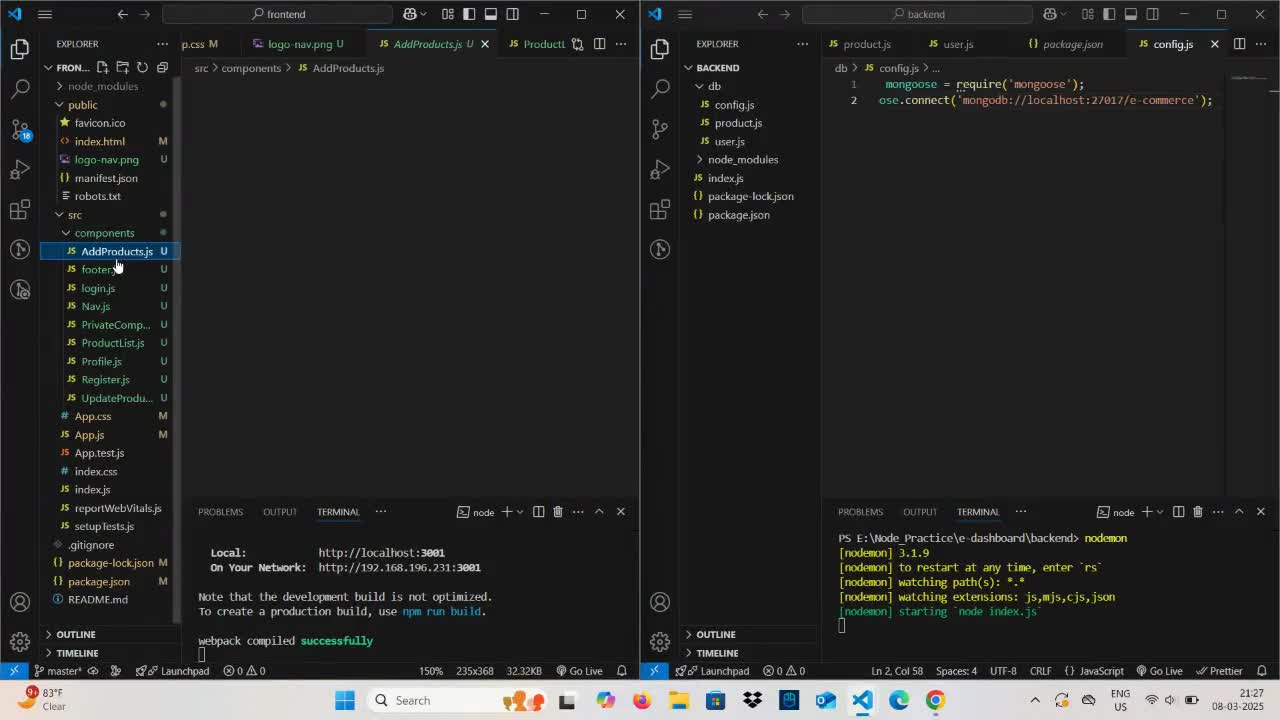
Task: Collapse all folders in frontend explorer
Action: (x=162, y=67)
